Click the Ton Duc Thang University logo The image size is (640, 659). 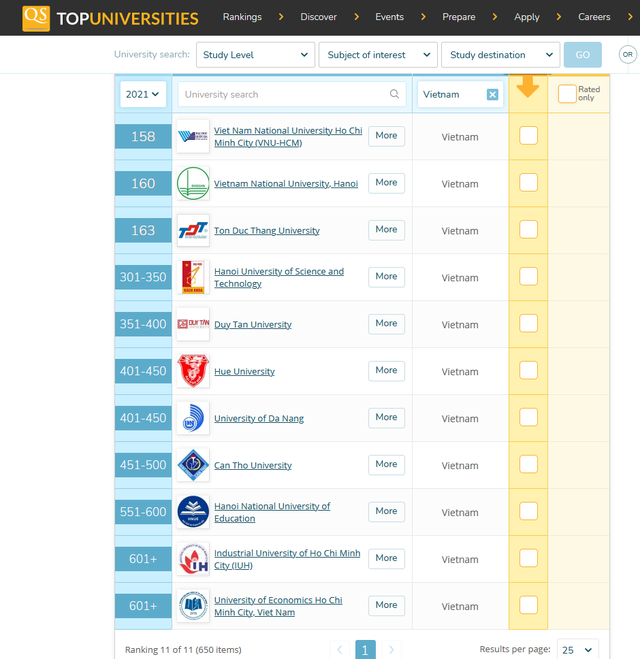point(193,231)
